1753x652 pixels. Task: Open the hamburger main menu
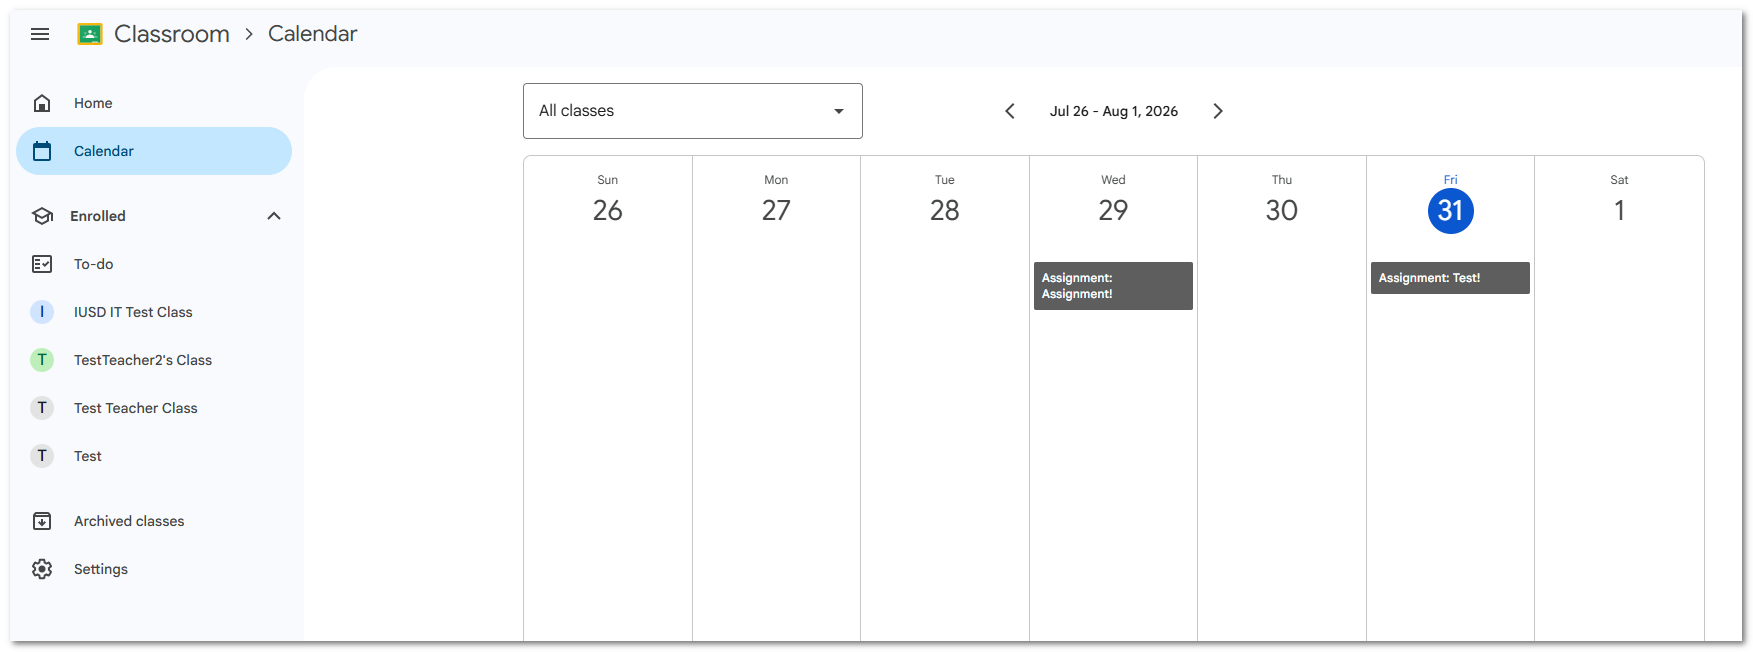click(x=40, y=34)
